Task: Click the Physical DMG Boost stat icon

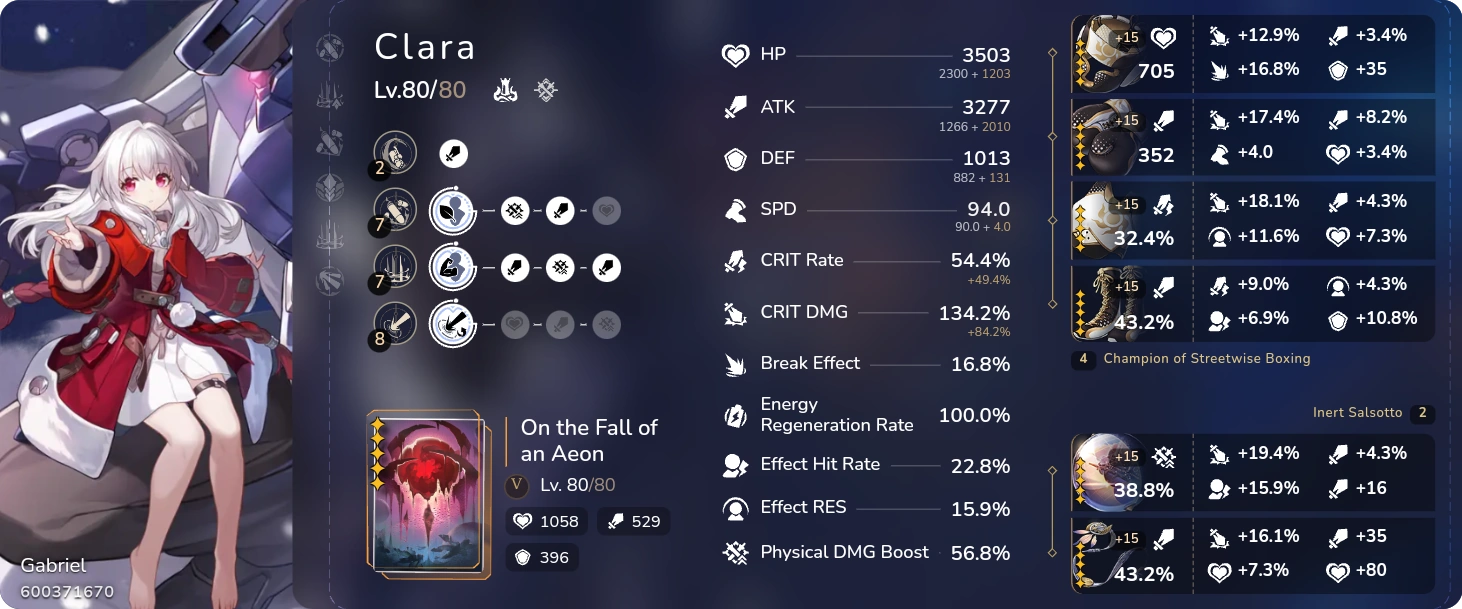Action: 735,551
